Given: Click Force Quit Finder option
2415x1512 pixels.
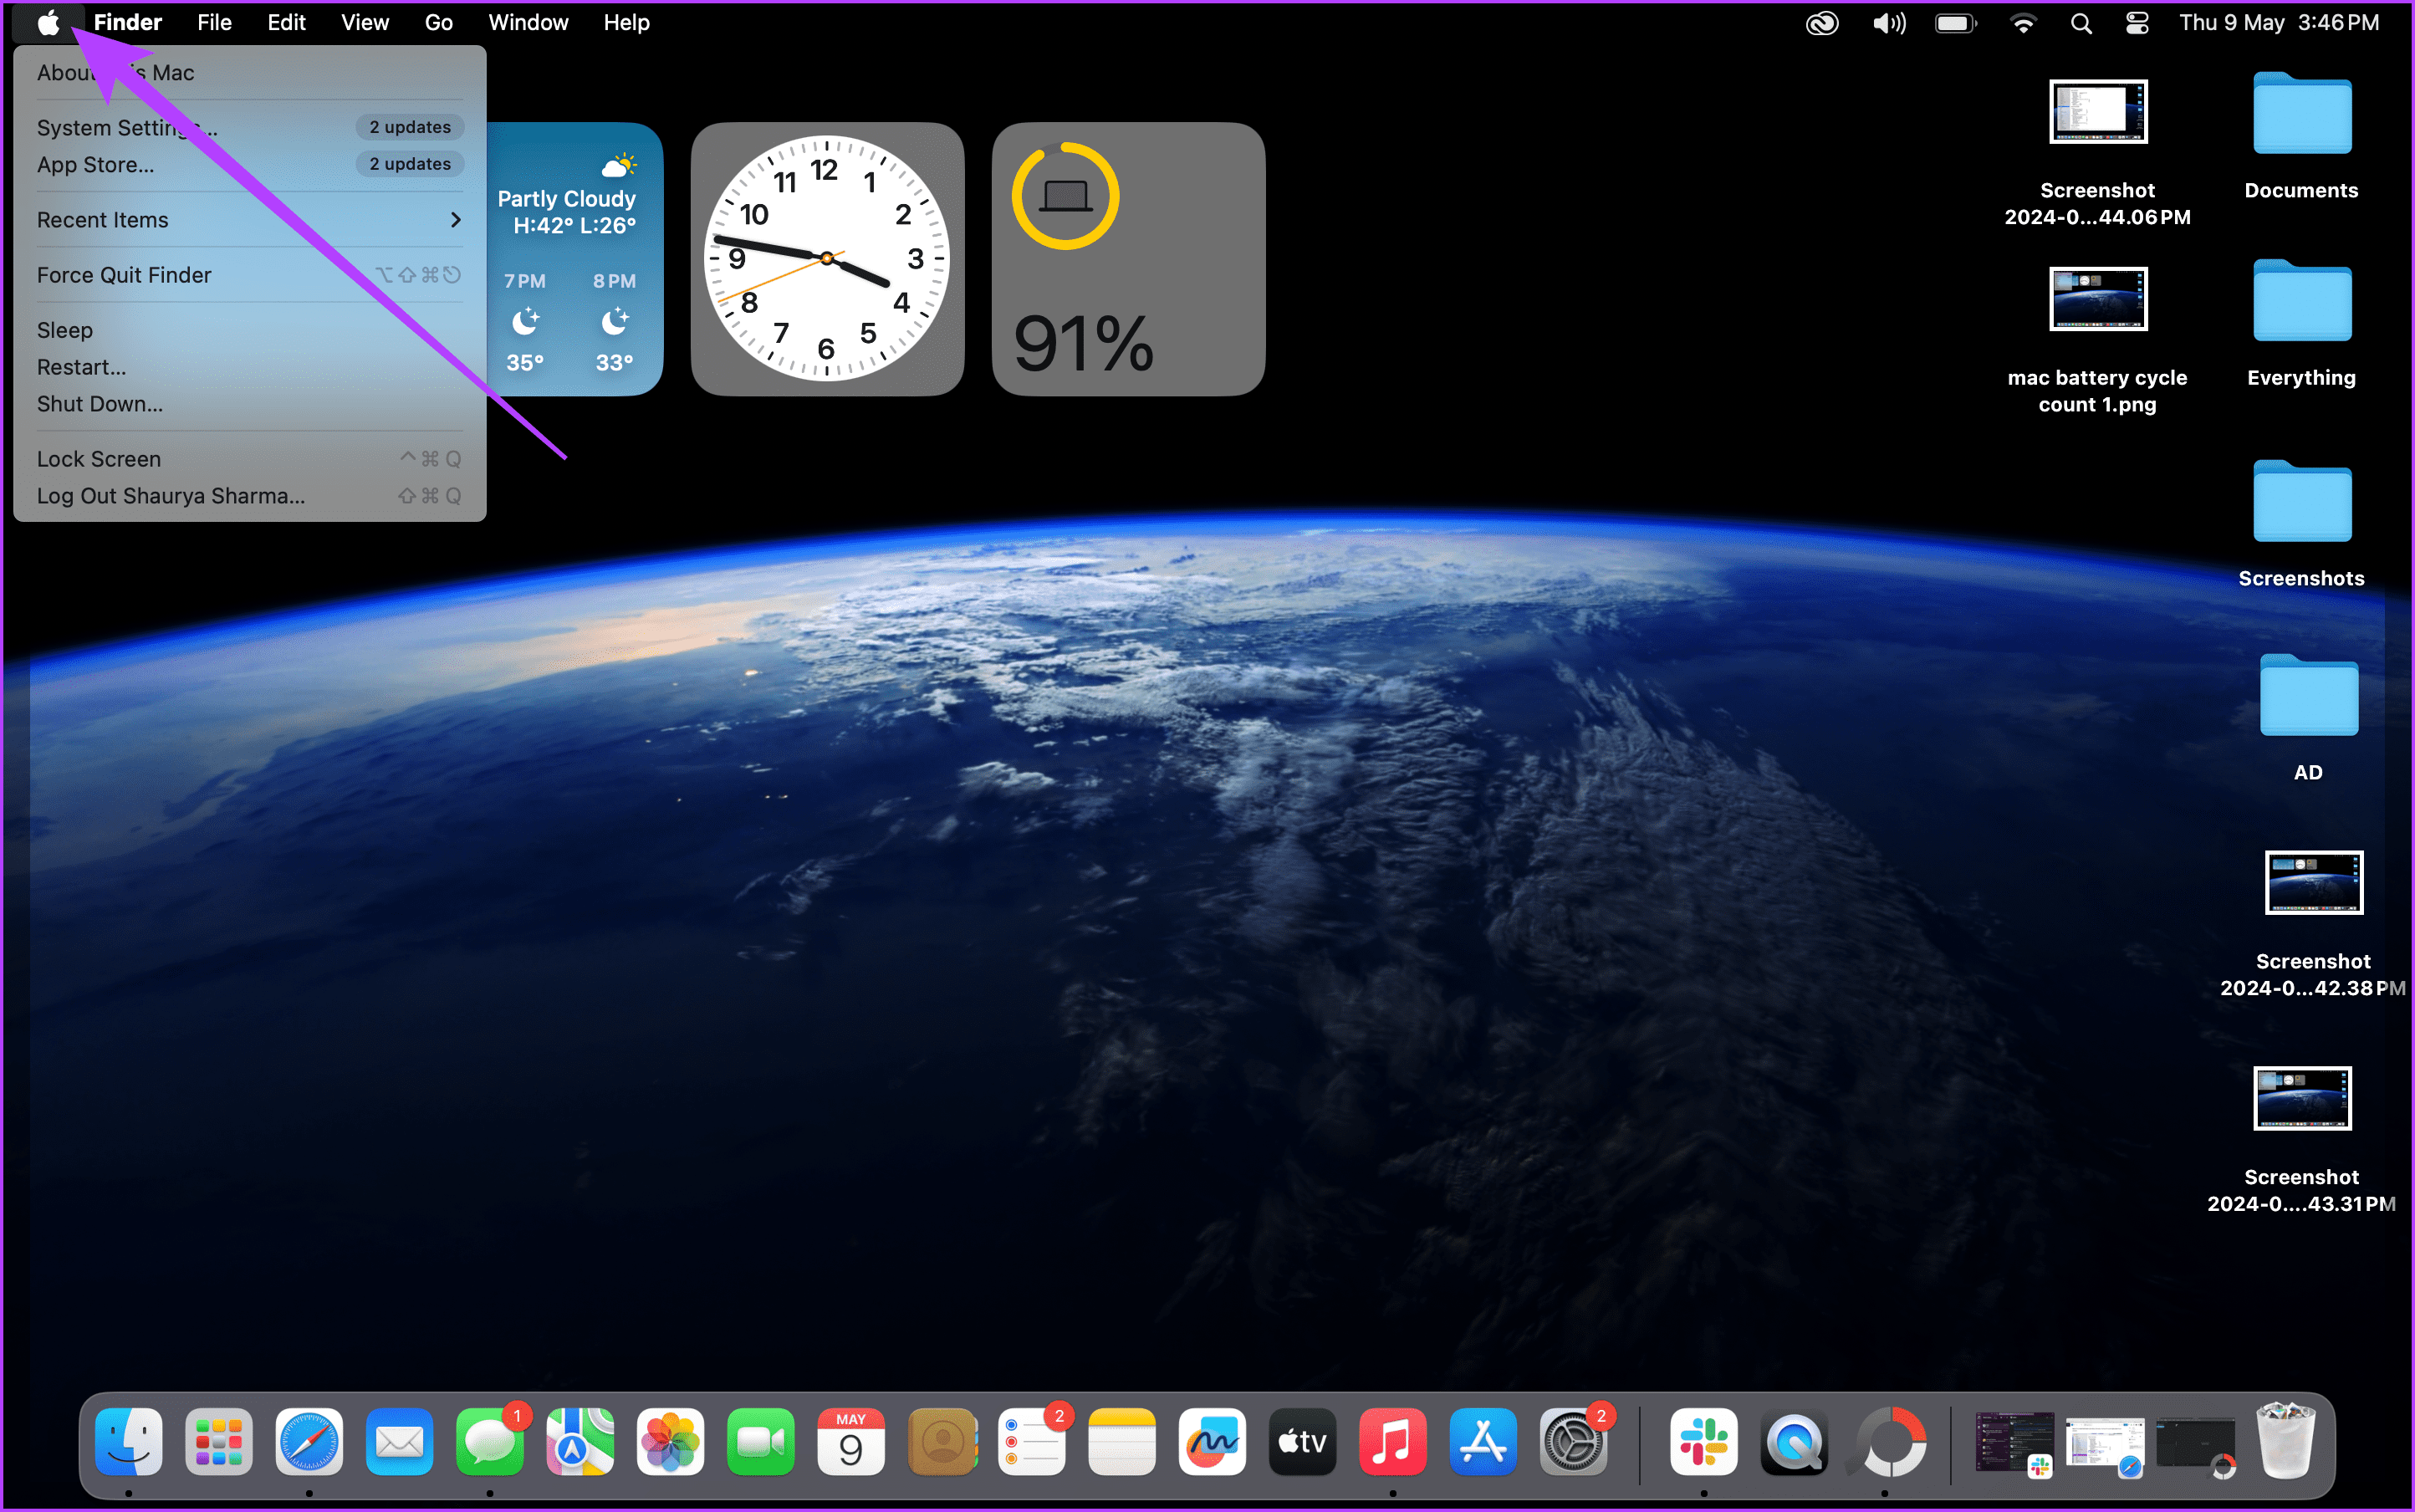Looking at the screenshot, I should pos(124,273).
